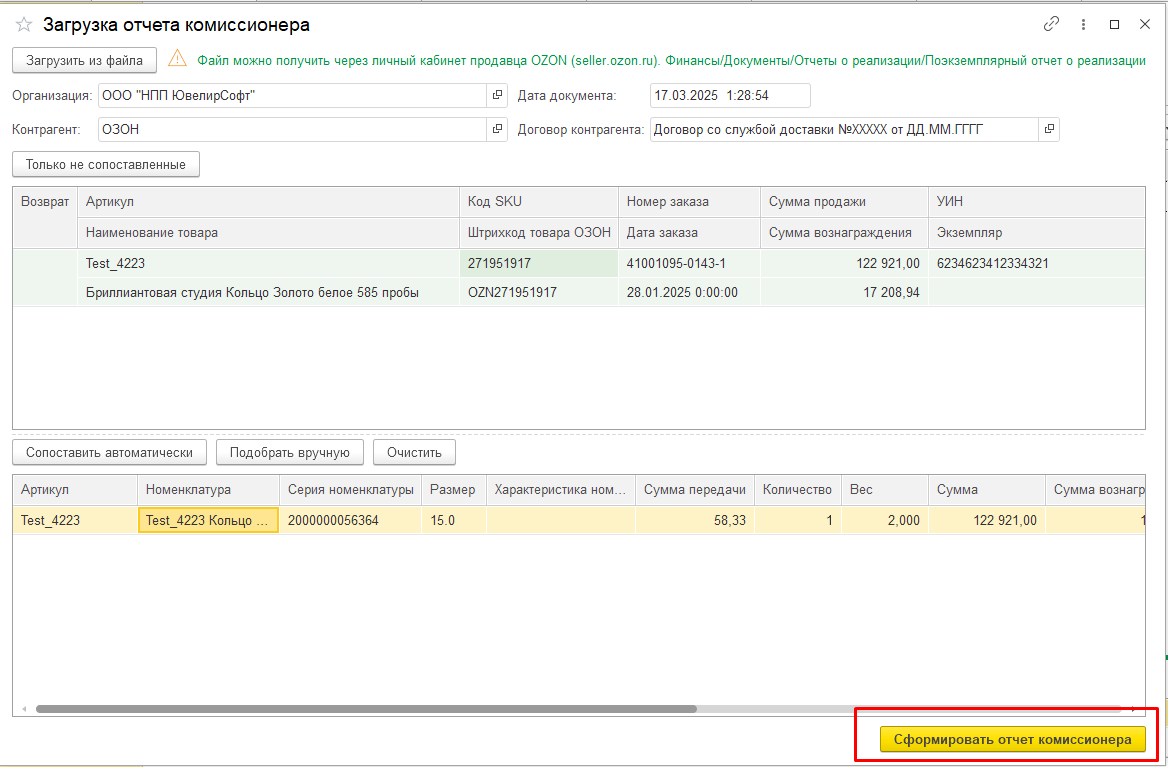Screen dimensions: 1168x767
Task: Click horizontal scrollbar of lower table
Action: (365, 709)
